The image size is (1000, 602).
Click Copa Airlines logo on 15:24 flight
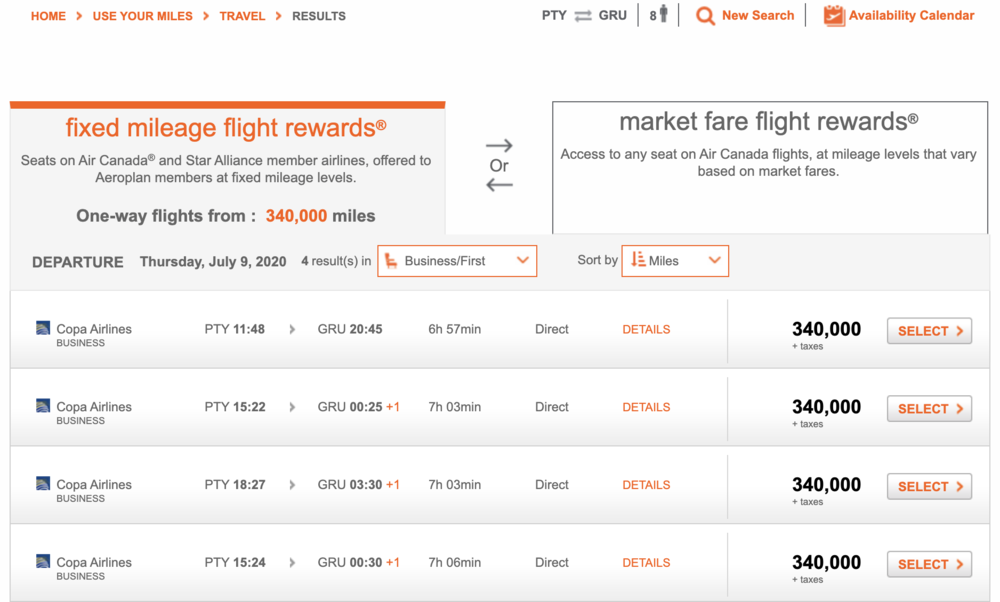tap(43, 562)
